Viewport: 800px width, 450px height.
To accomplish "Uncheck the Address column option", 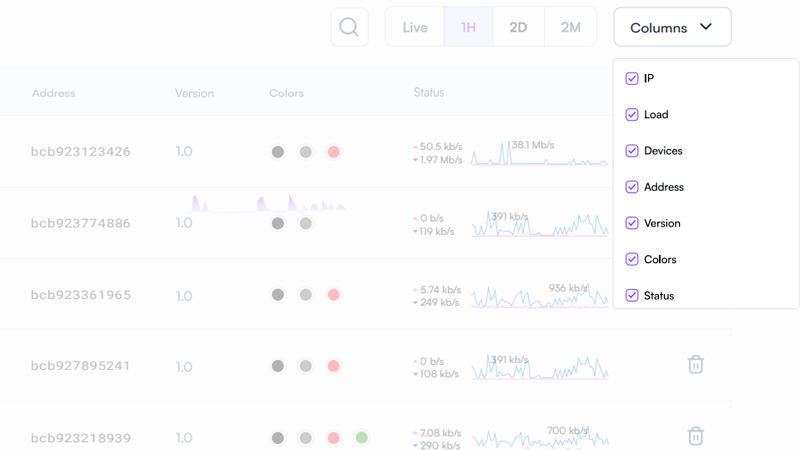I will click(x=632, y=187).
